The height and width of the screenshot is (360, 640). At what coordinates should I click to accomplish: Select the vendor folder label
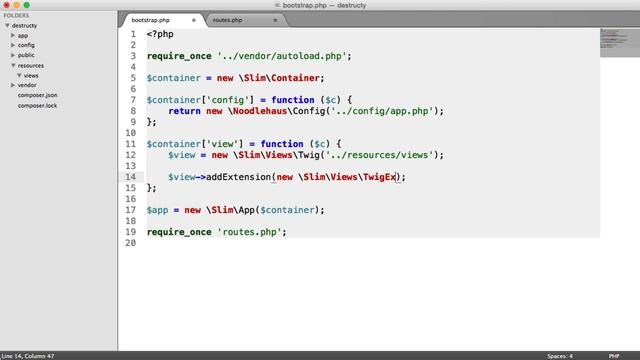click(x=27, y=85)
